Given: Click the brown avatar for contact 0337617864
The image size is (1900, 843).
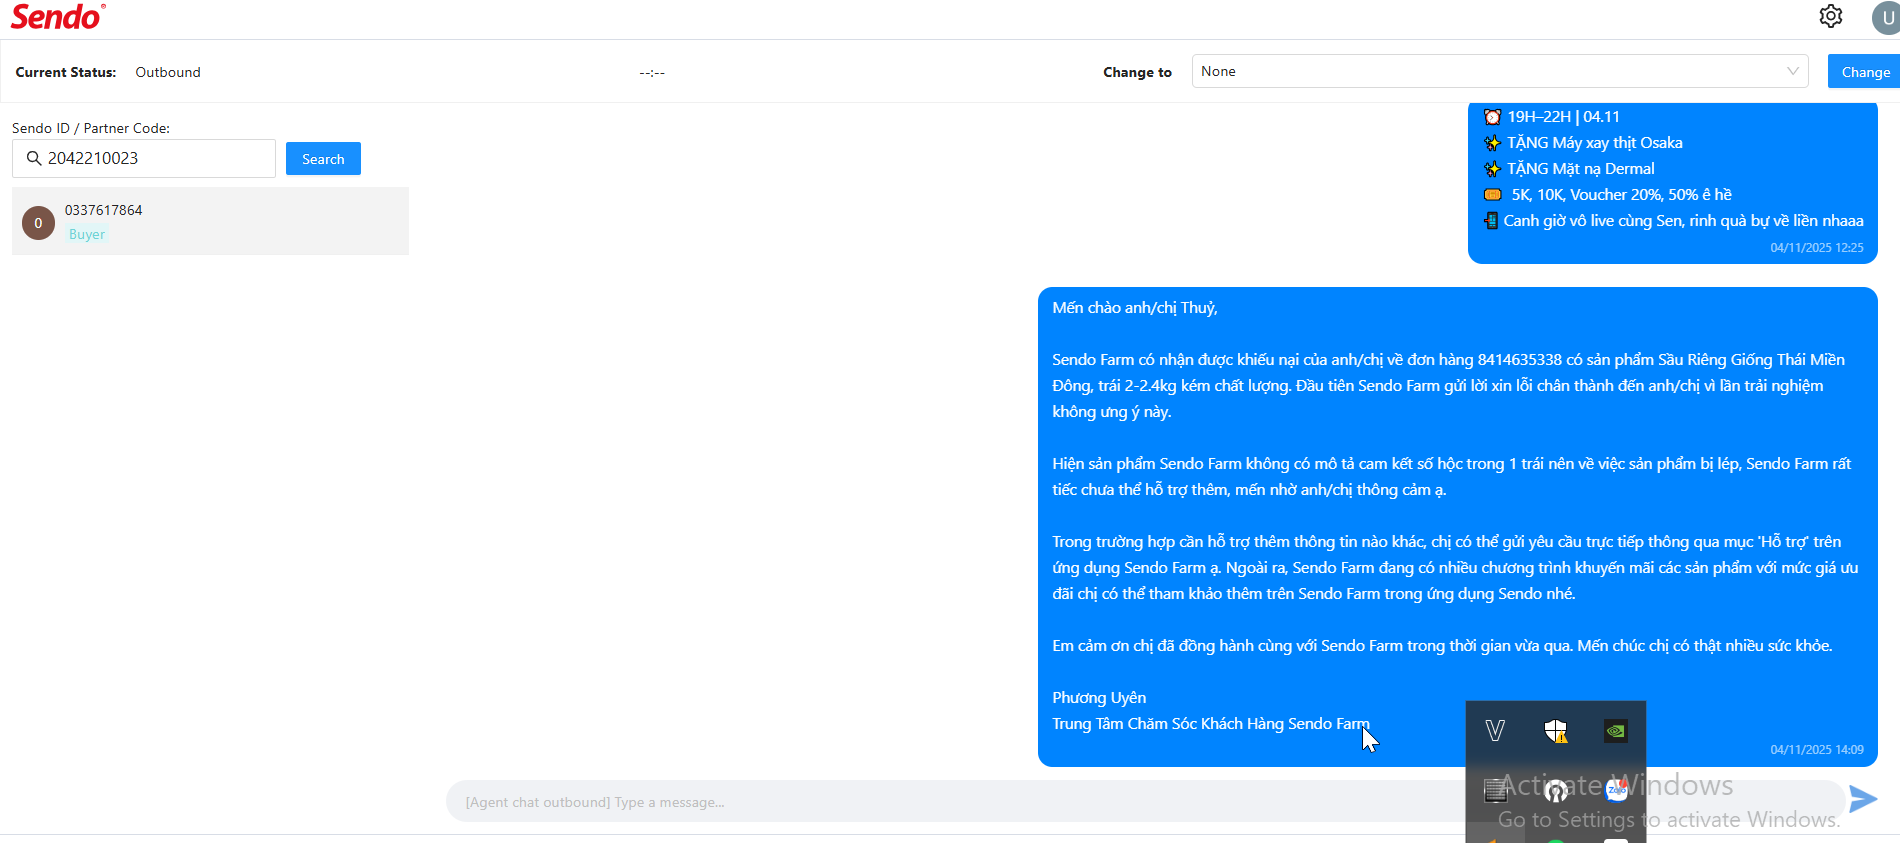Looking at the screenshot, I should point(38,222).
